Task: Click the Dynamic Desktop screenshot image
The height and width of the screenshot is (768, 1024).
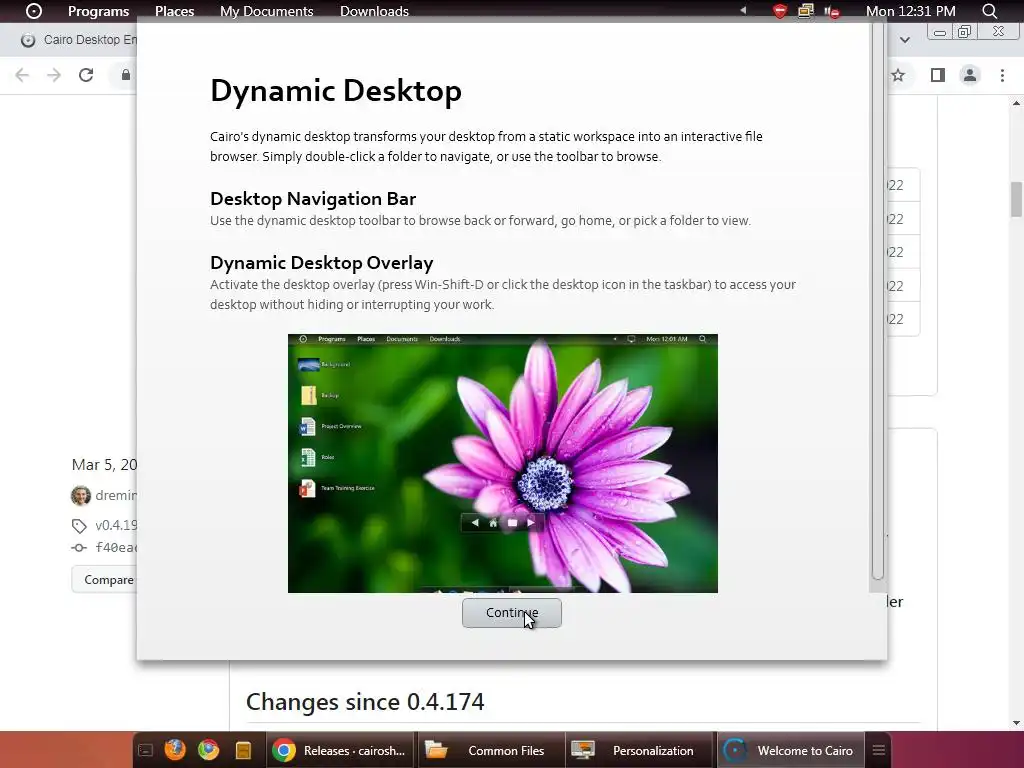Action: tap(503, 464)
